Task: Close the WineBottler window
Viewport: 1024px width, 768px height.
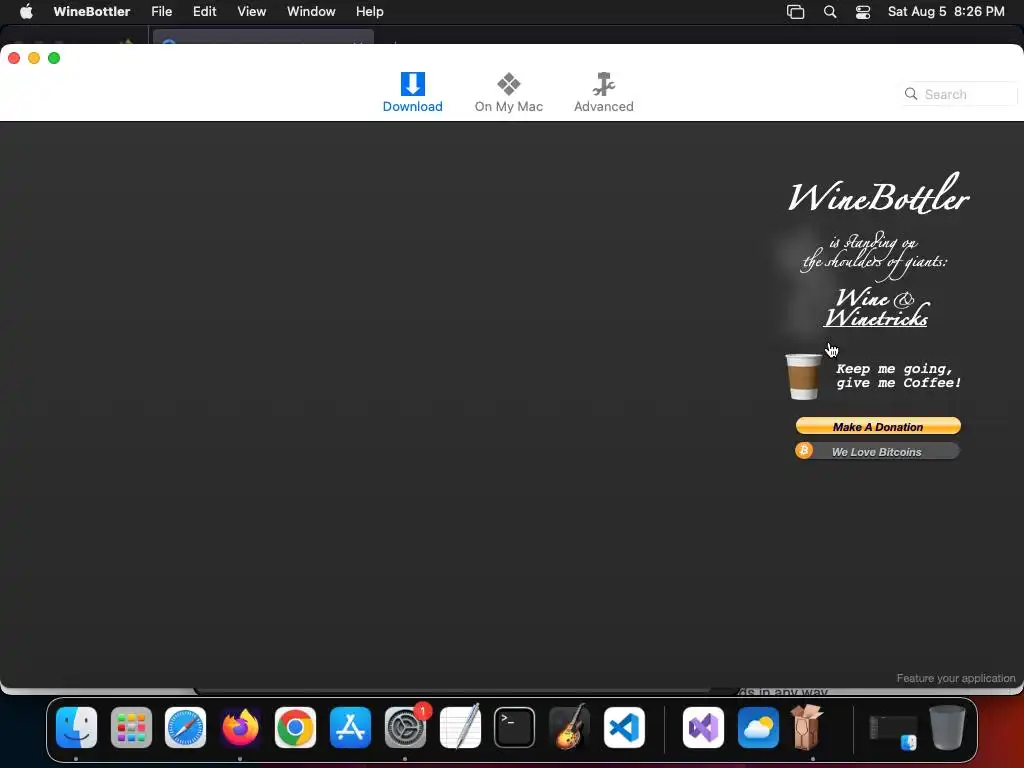Action: [14, 58]
